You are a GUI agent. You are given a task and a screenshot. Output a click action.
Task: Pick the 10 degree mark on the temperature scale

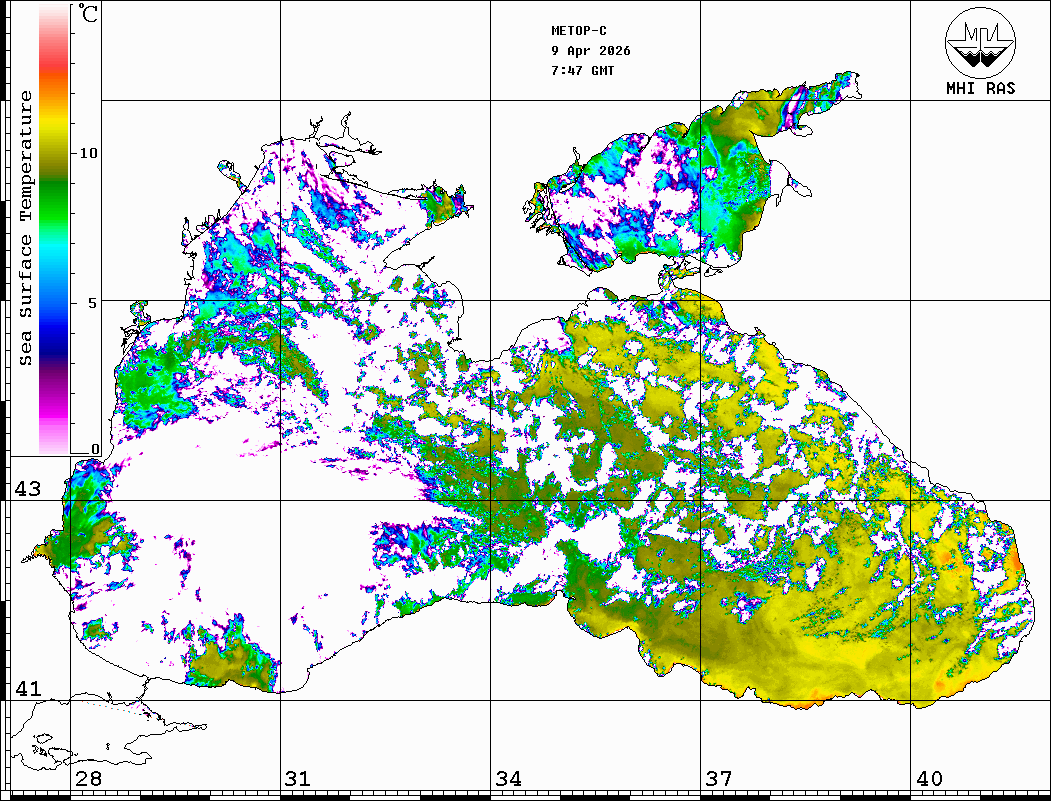pos(89,153)
